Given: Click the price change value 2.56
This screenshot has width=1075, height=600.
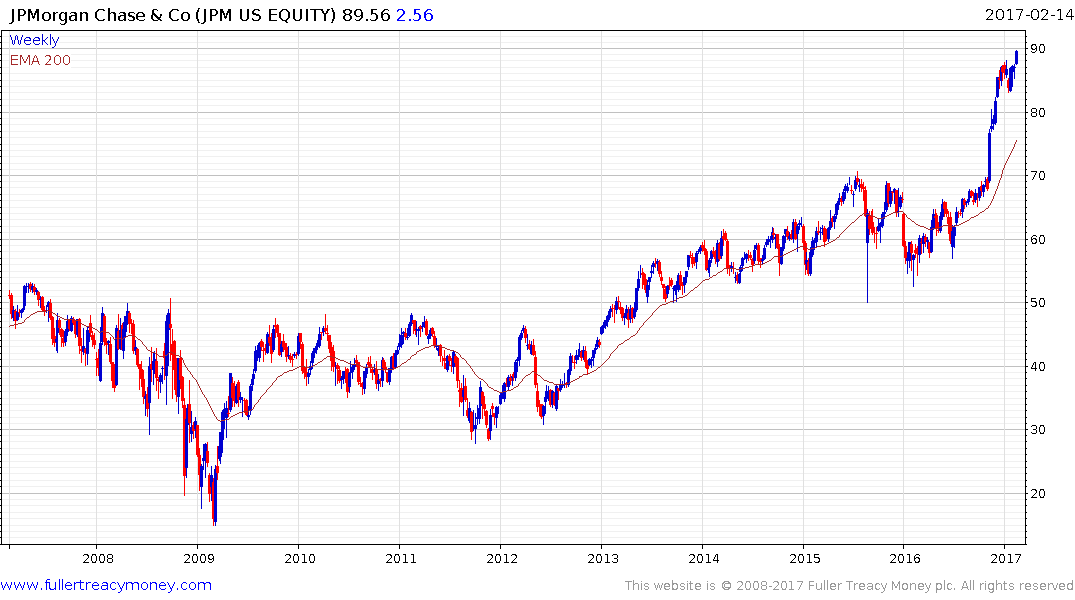Looking at the screenshot, I should [x=415, y=15].
